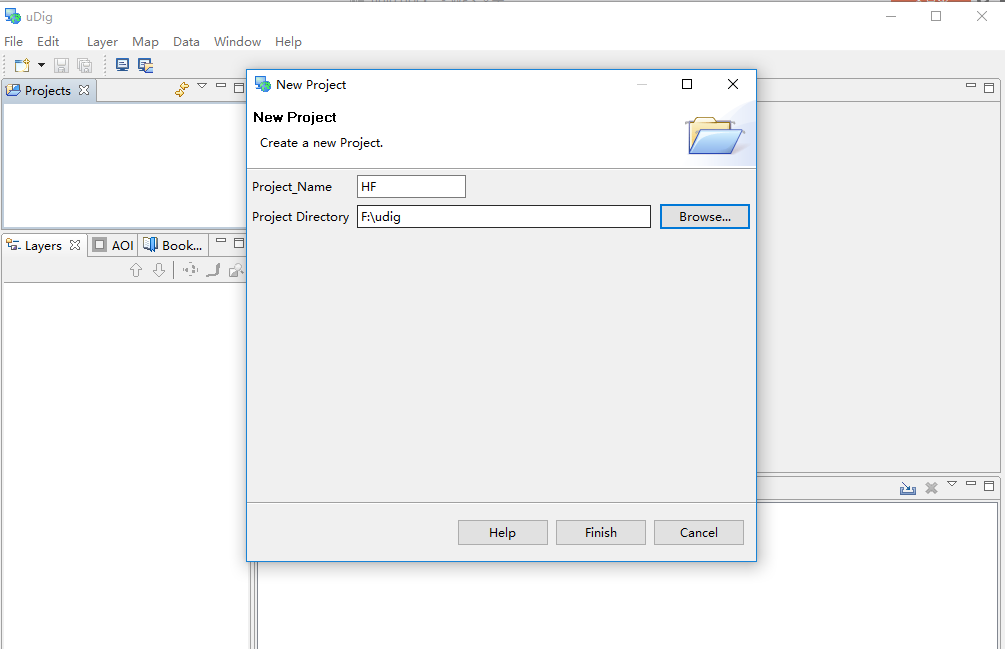Screen dimensions: 1005x649
Task: Switch to the Book... tab
Action: pos(173,245)
